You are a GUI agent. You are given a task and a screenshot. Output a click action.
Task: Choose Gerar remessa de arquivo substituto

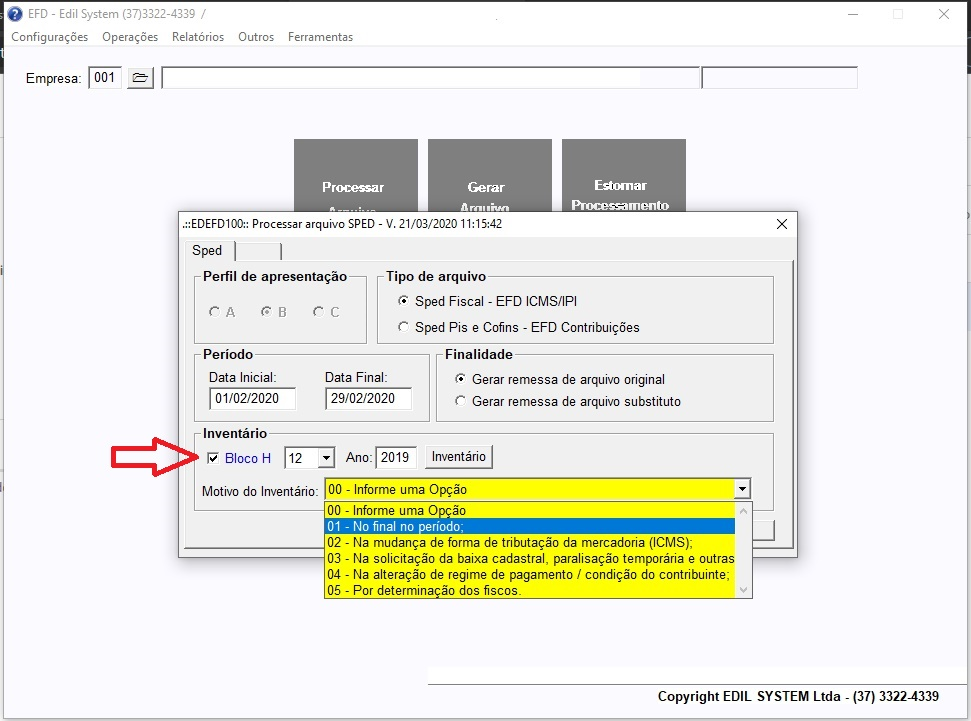point(461,401)
